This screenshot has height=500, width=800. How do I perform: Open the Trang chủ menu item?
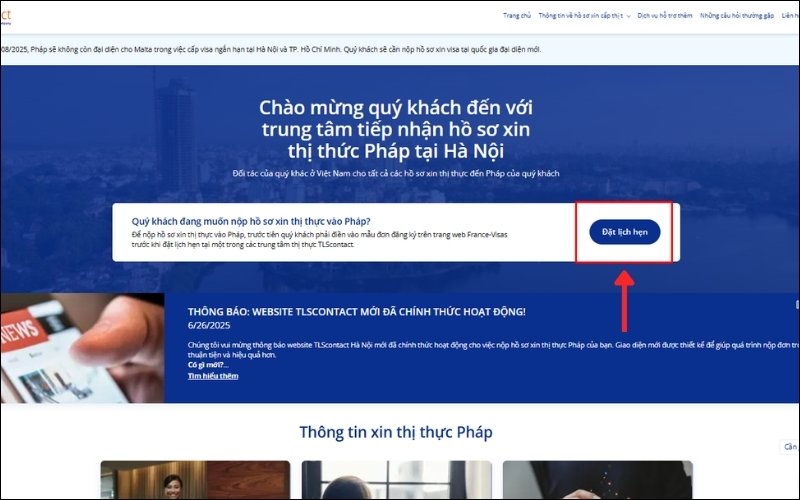coord(516,16)
